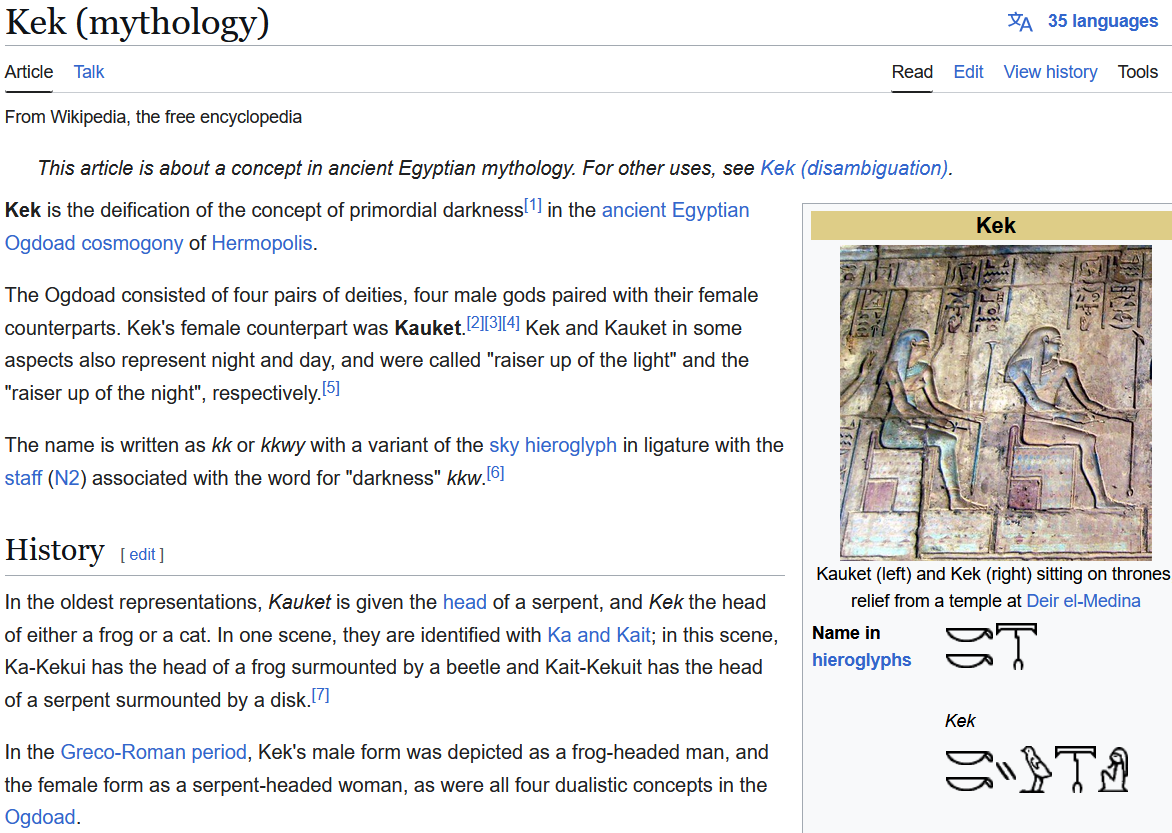Open citation reference [3]

[x=493, y=323]
